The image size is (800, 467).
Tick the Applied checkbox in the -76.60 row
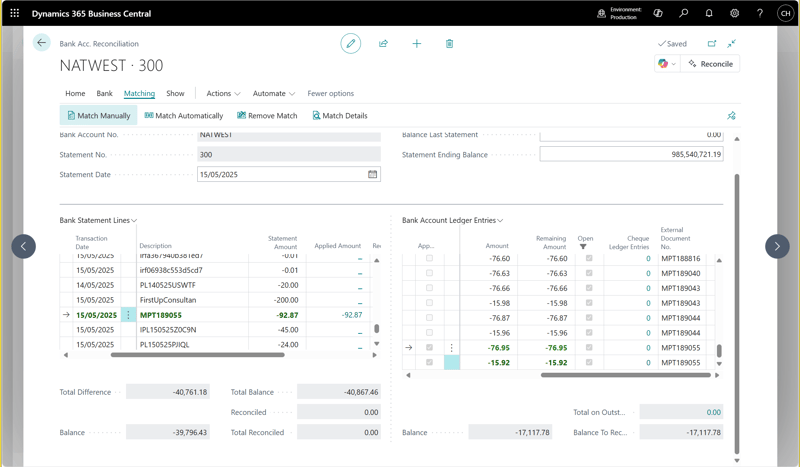tap(429, 258)
